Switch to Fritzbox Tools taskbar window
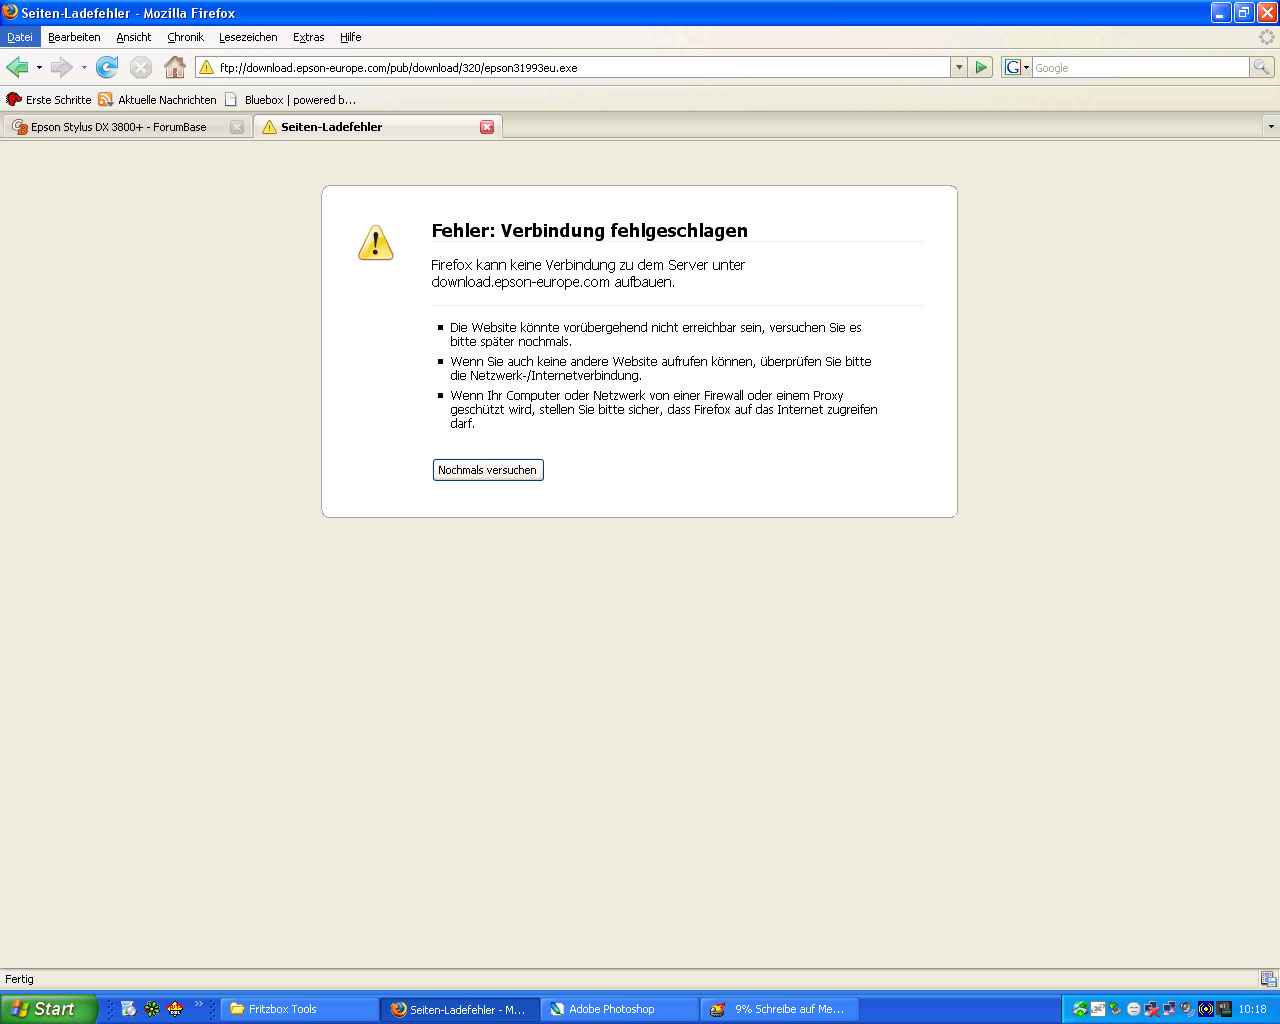 (300, 1009)
